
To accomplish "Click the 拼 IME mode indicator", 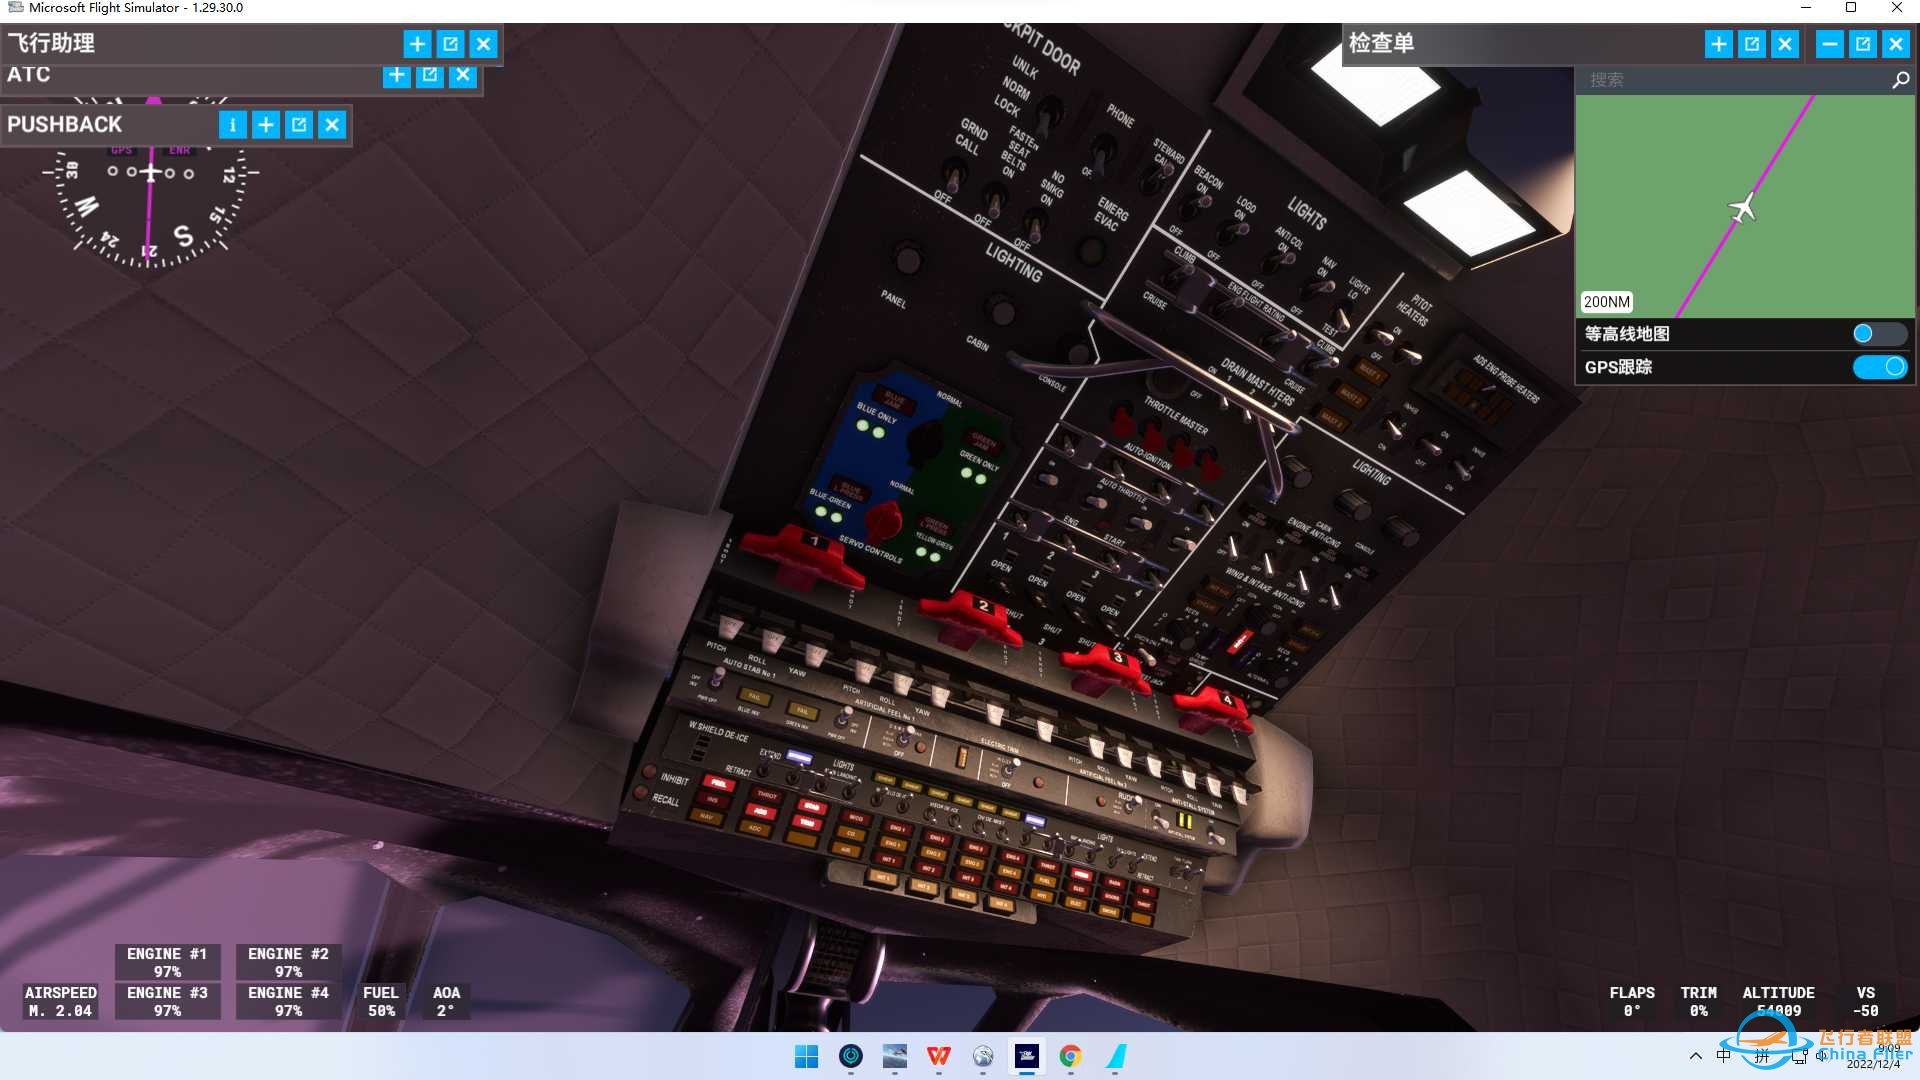I will pos(1761,1056).
